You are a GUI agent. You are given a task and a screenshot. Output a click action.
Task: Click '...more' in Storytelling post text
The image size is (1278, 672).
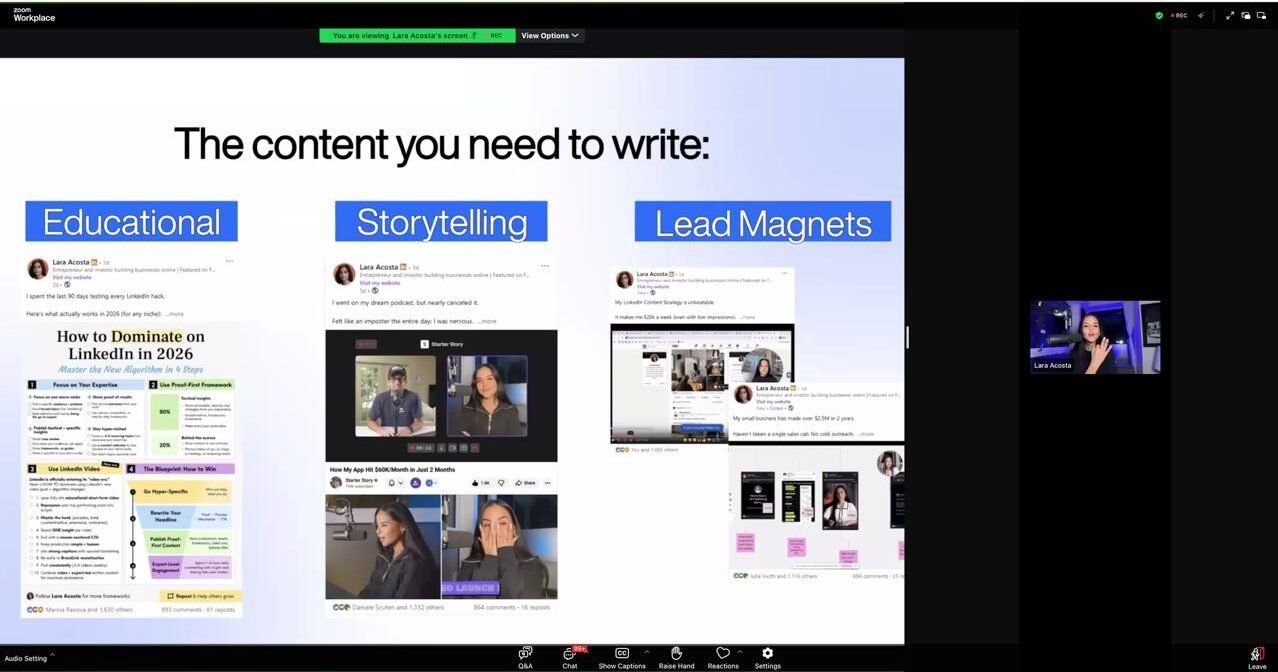487,321
